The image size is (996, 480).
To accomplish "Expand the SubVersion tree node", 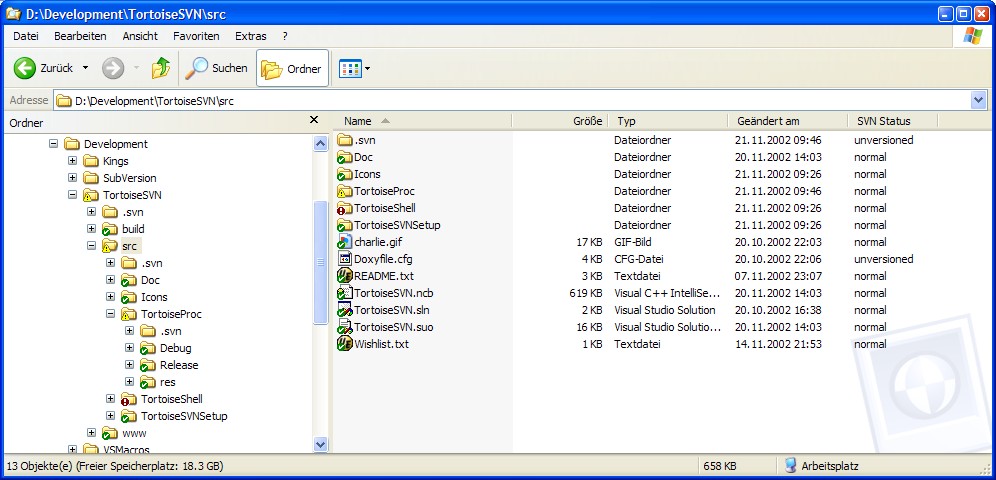I will 72,178.
